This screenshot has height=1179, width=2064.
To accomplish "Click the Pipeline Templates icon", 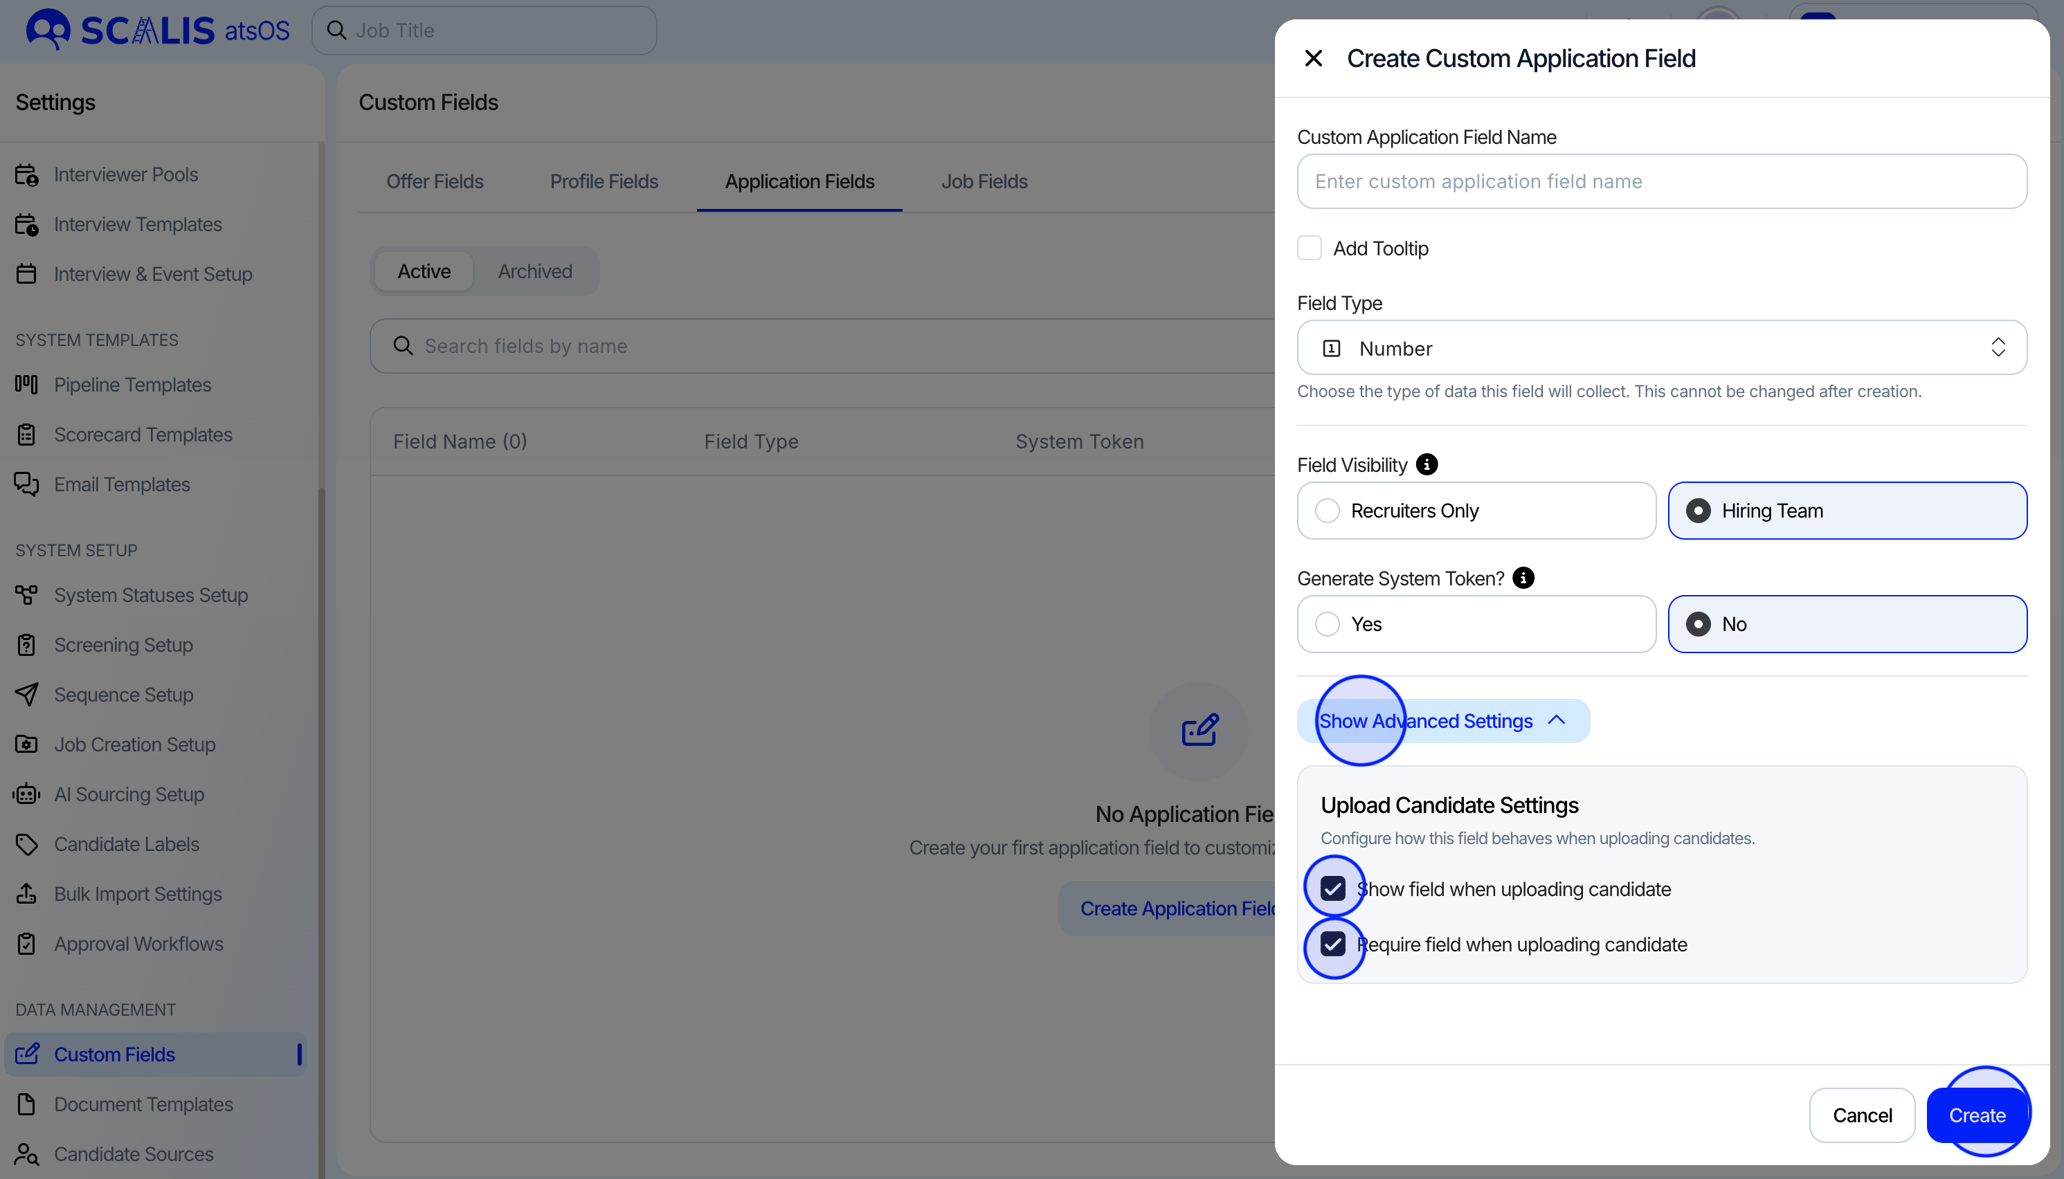I will click(x=27, y=385).
